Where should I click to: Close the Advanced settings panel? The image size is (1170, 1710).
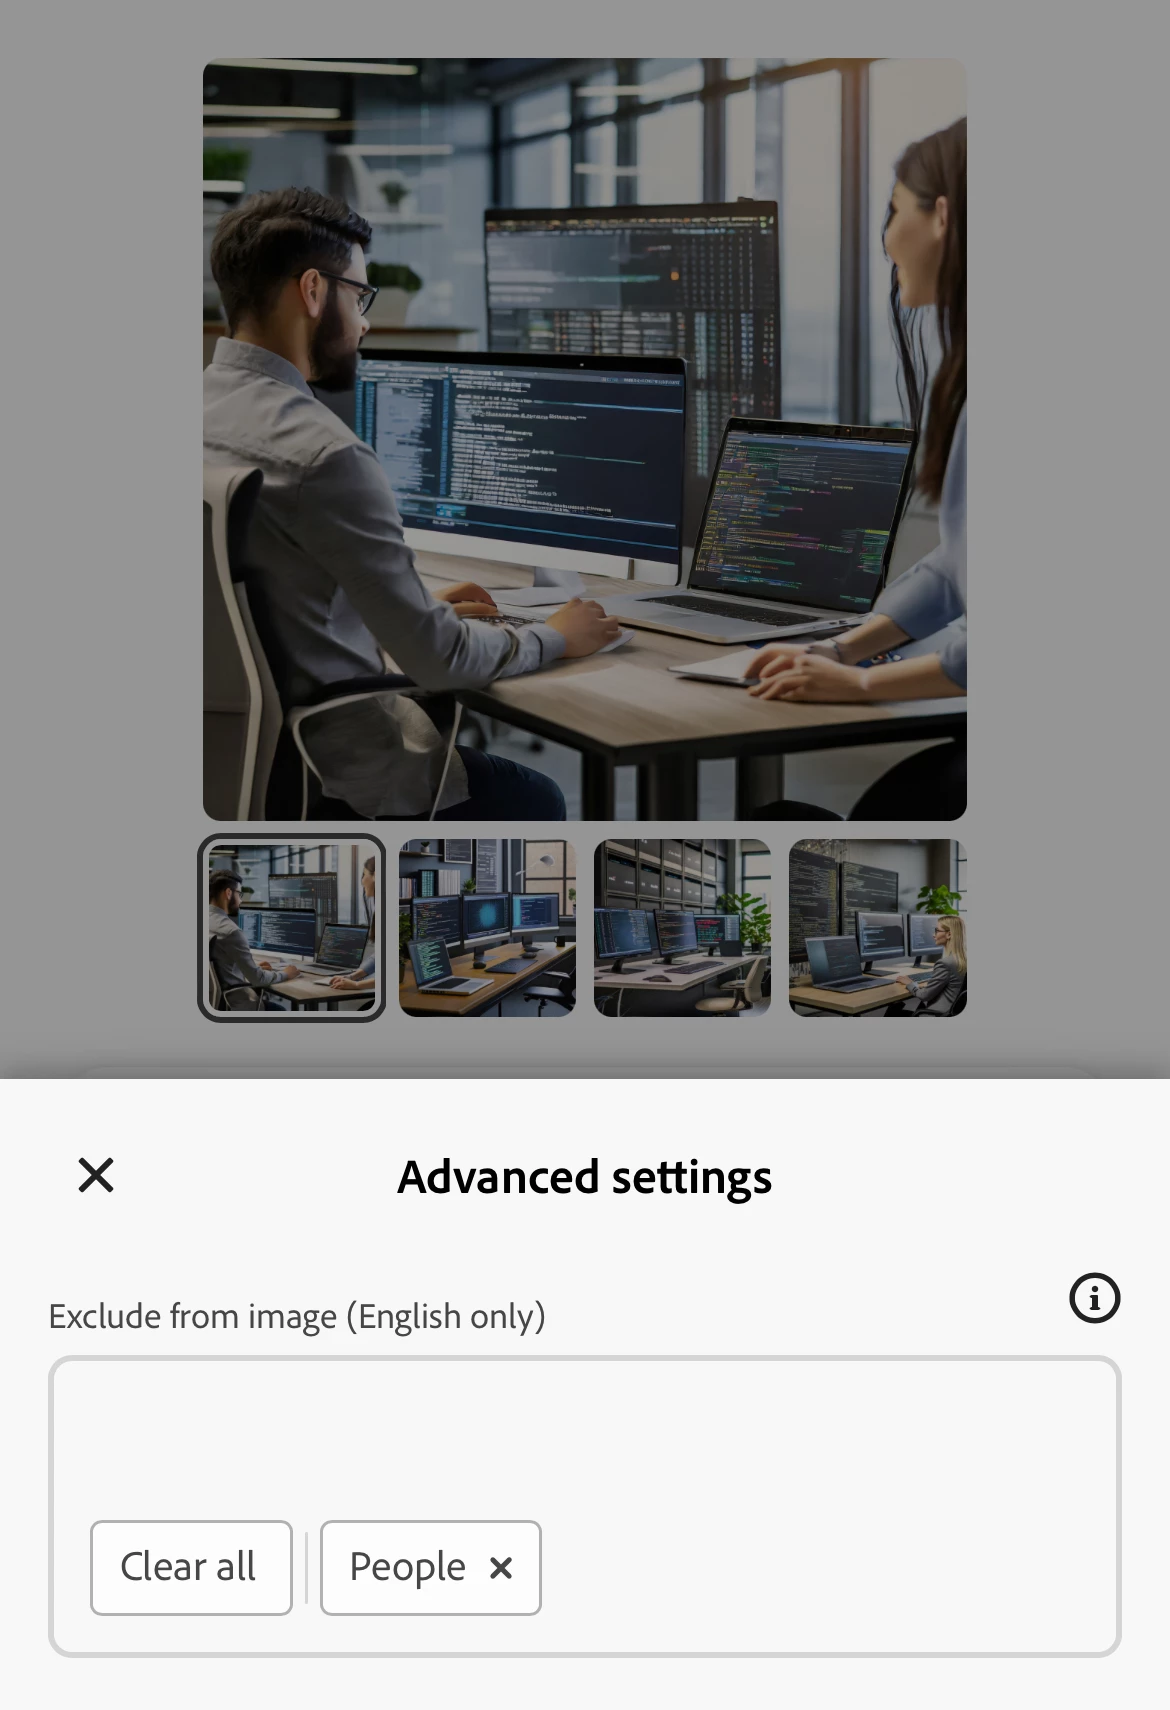(96, 1175)
